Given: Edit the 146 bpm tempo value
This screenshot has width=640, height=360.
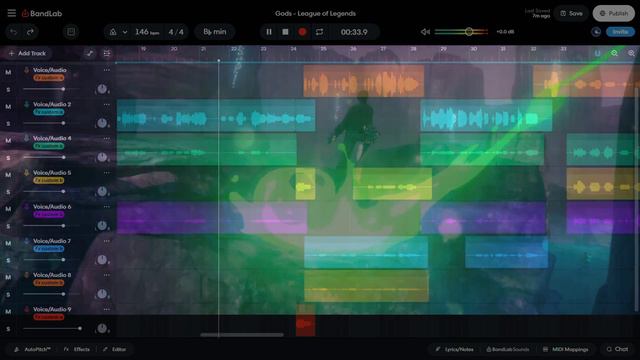Looking at the screenshot, I should tap(147, 32).
